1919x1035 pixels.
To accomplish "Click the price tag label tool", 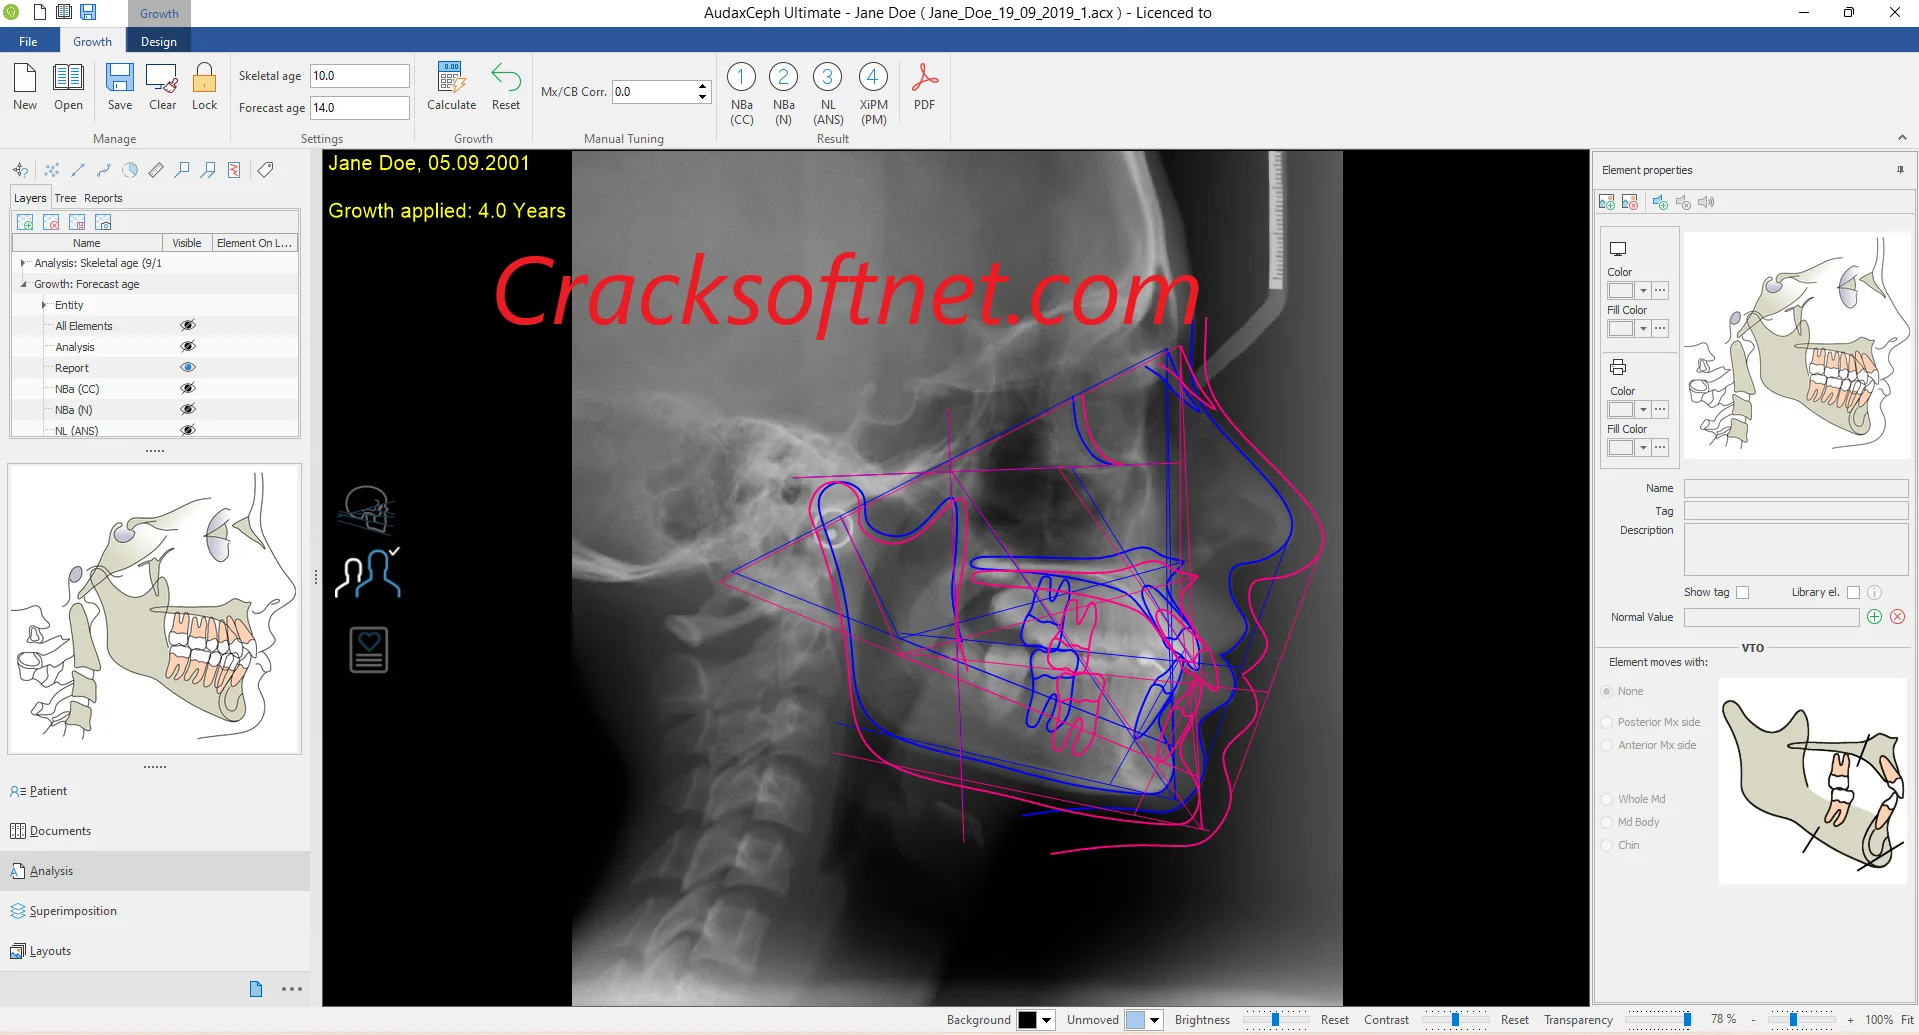I will click(265, 170).
